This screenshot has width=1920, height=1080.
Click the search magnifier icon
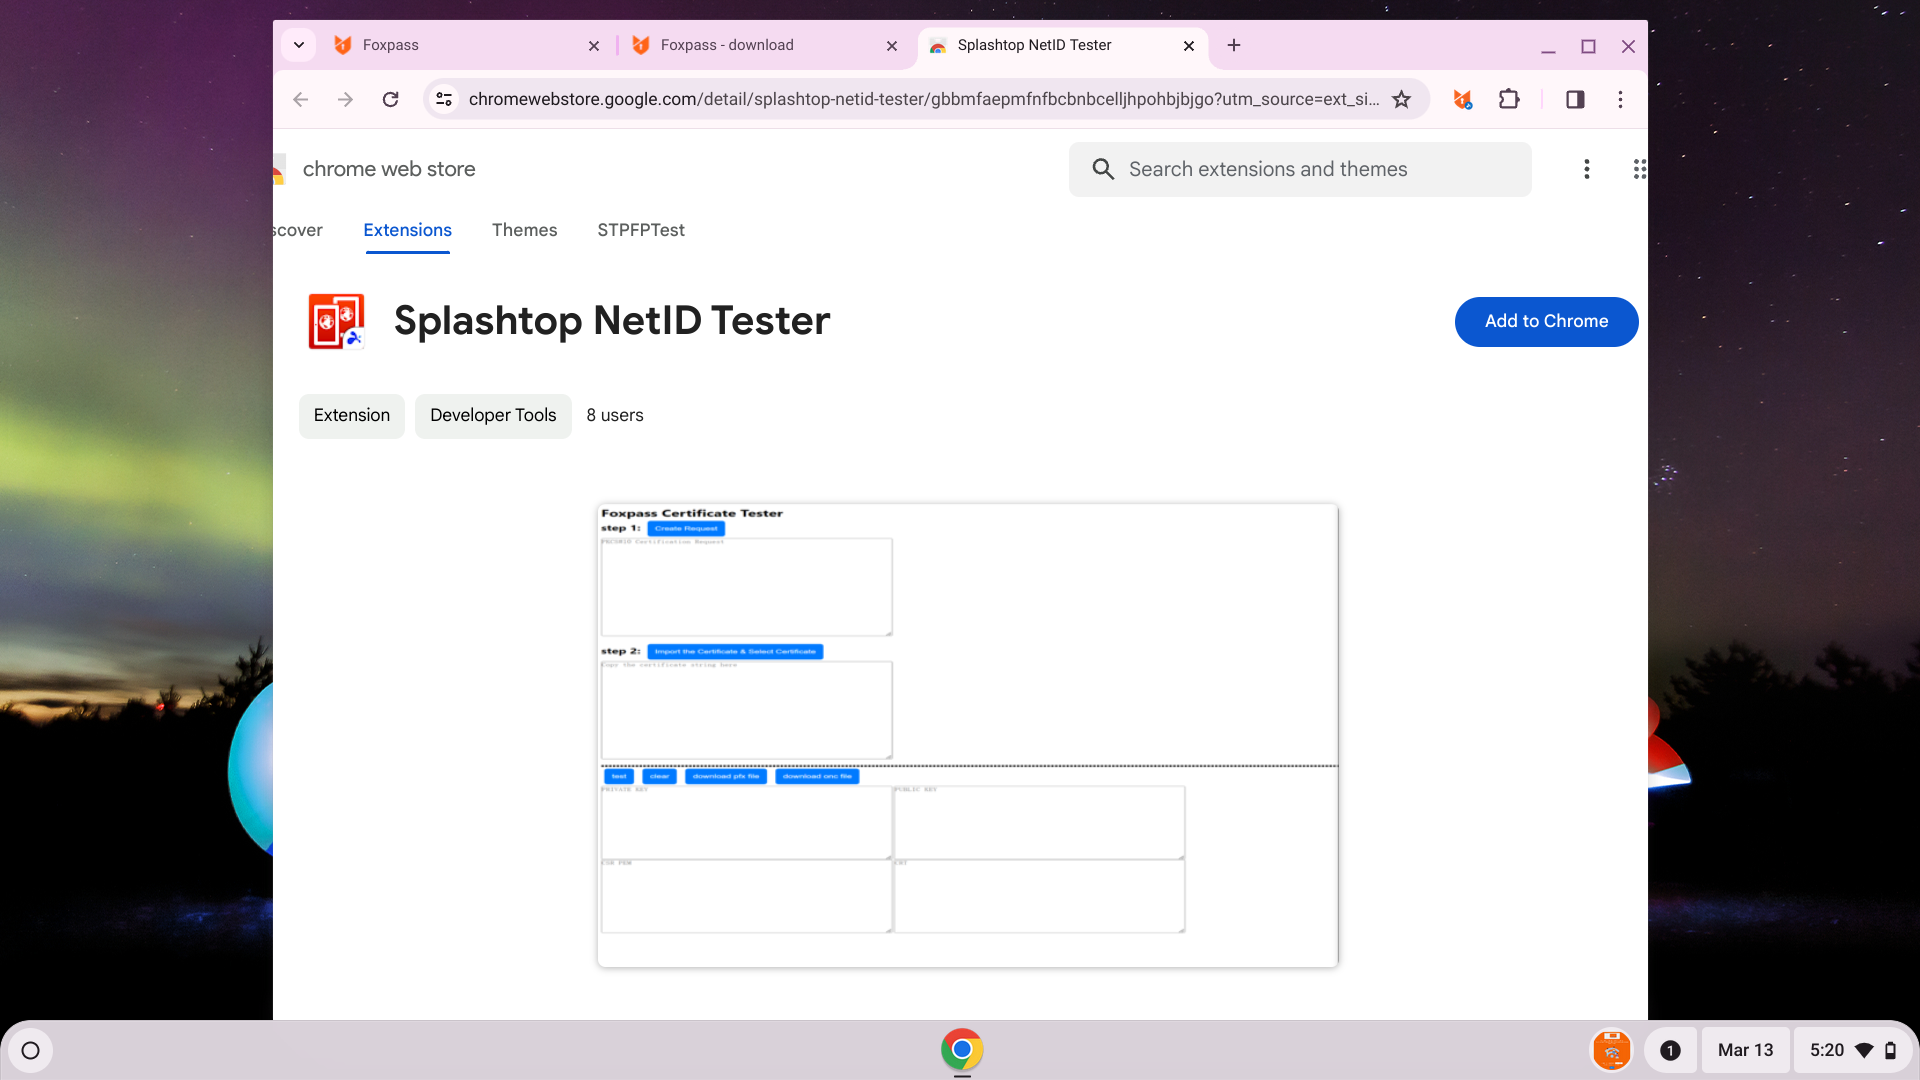coord(1103,169)
